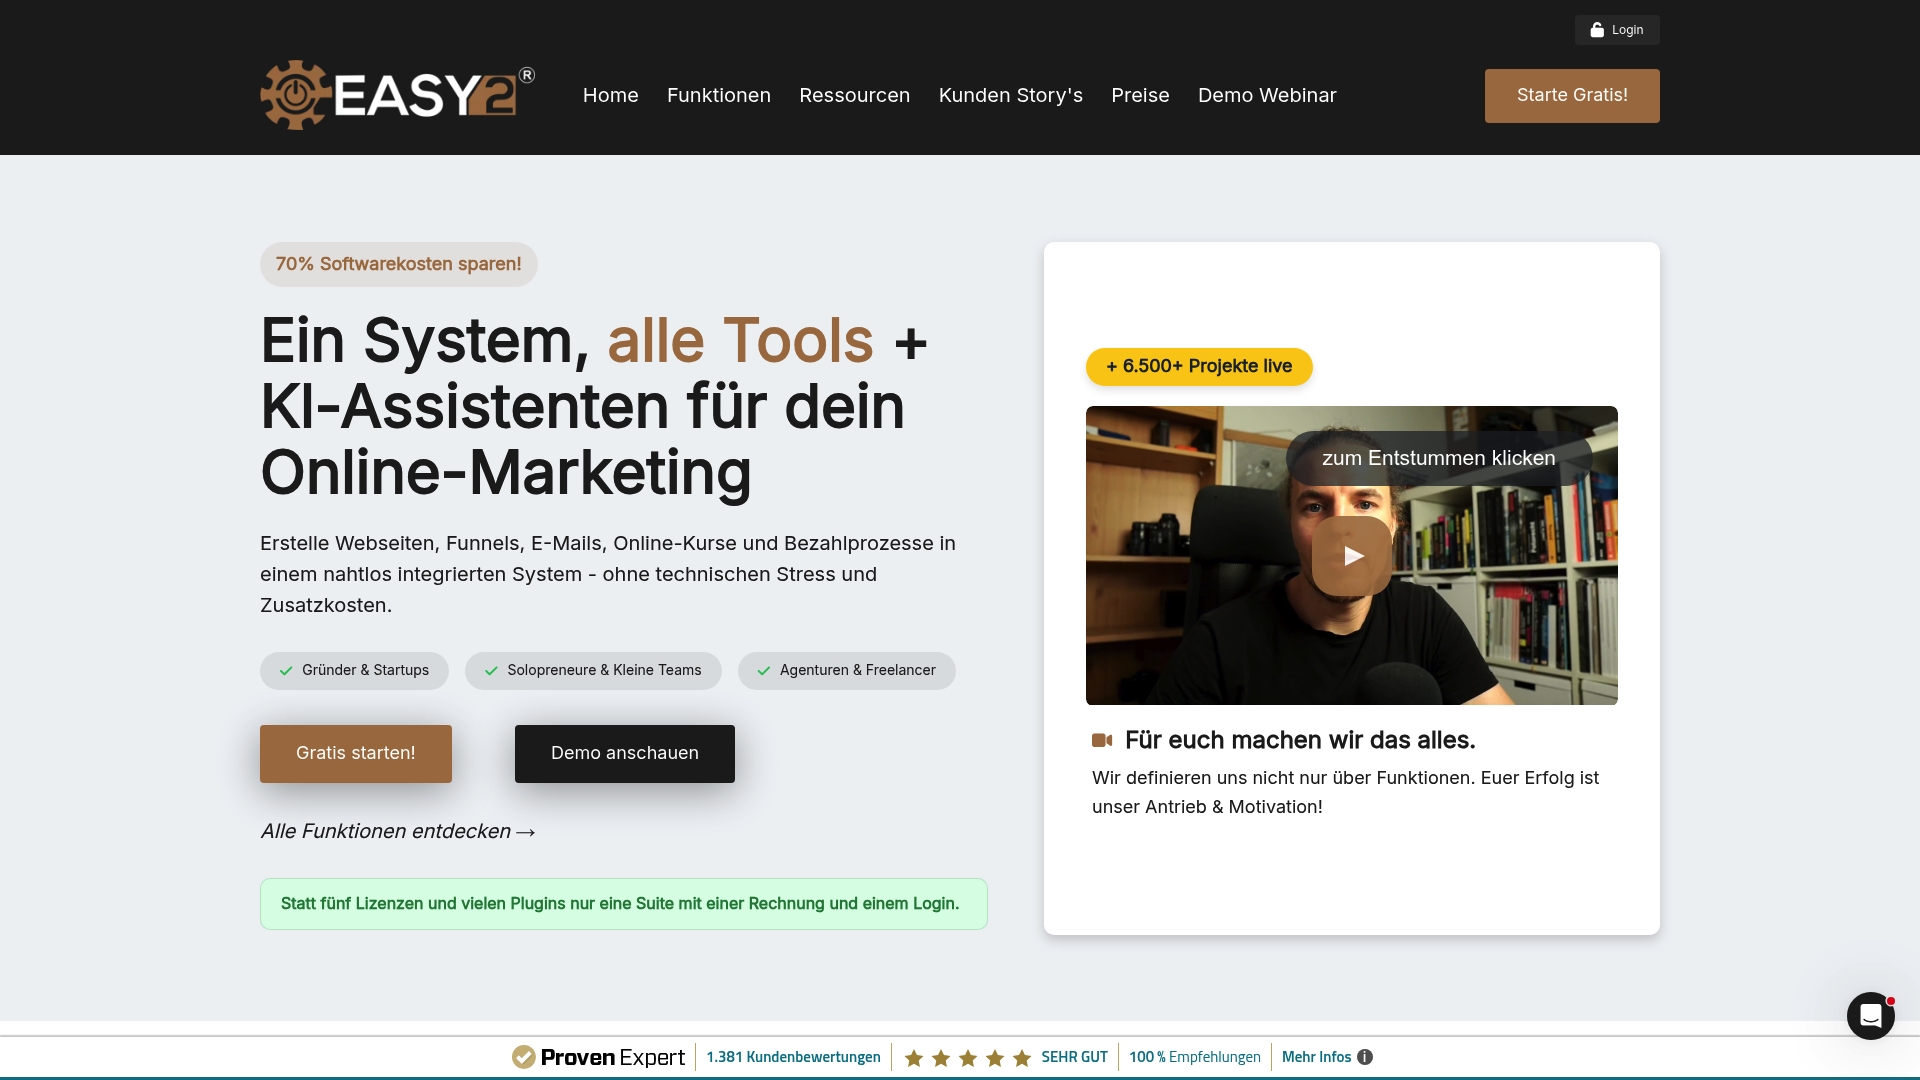Click the ProvenExpert checkmark badge icon

pos(522,1056)
